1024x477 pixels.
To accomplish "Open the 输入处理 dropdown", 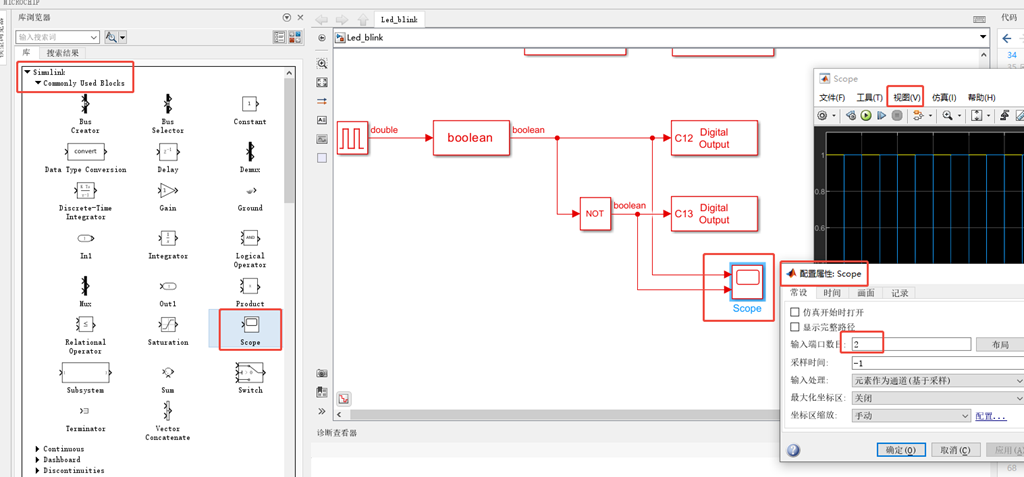I will [x=938, y=380].
